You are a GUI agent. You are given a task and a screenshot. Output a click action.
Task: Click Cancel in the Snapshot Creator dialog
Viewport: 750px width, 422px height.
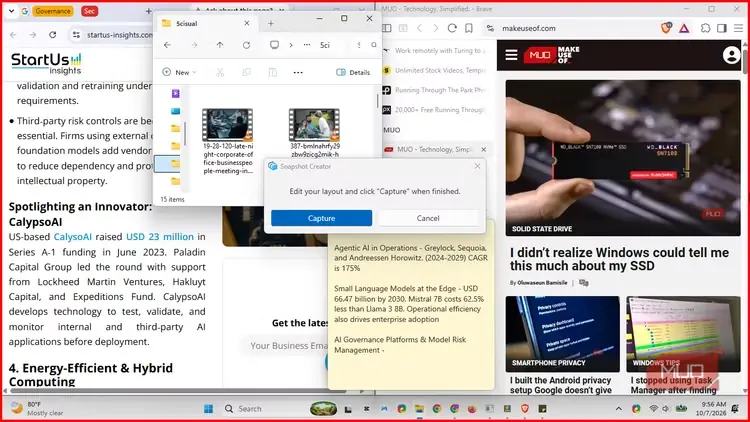[428, 218]
